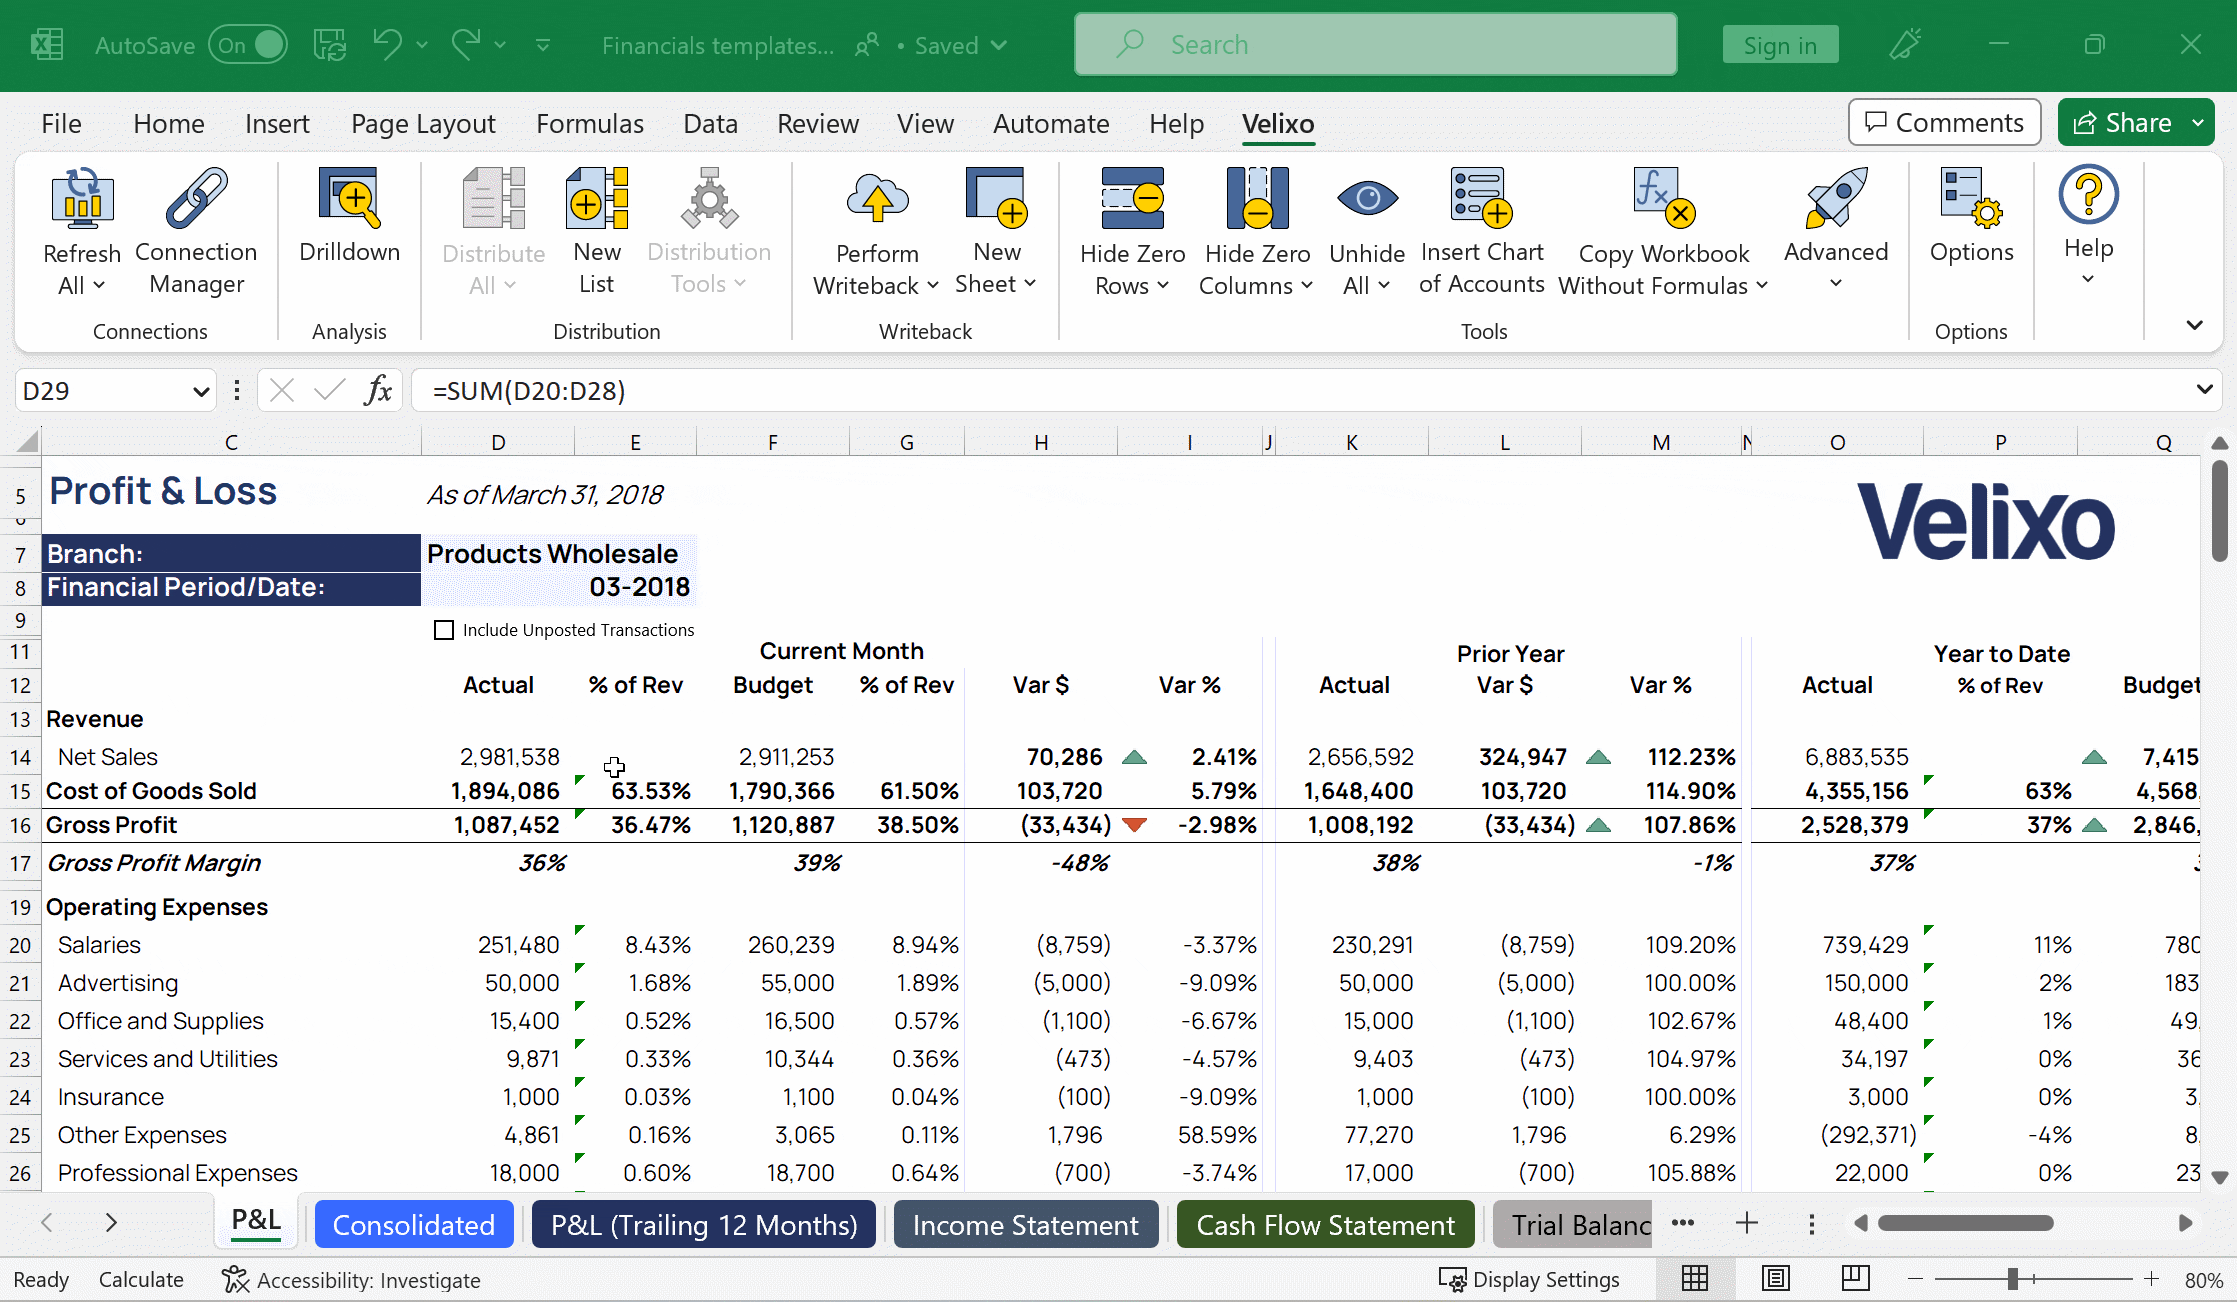
Task: Switch to Normal view in status bar
Action: (x=1695, y=1279)
